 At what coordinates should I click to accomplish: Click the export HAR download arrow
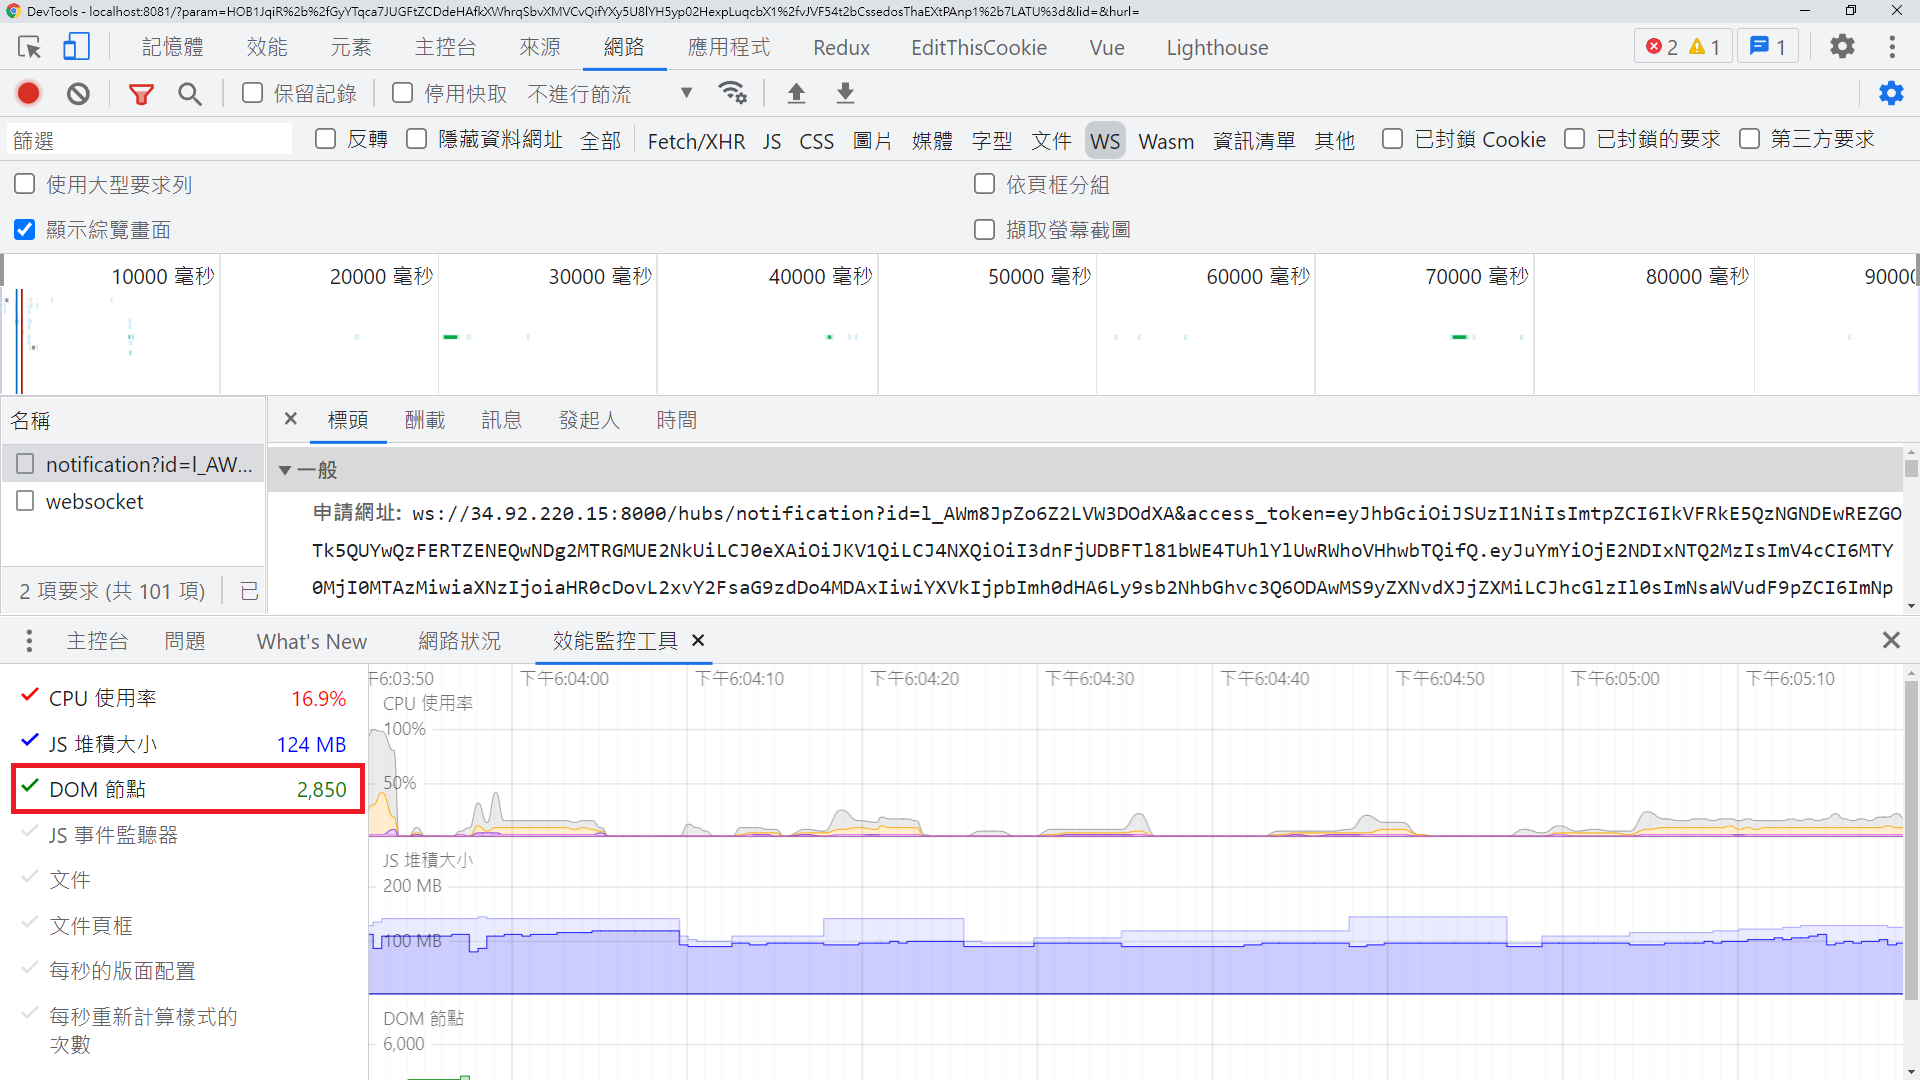pyautogui.click(x=845, y=93)
